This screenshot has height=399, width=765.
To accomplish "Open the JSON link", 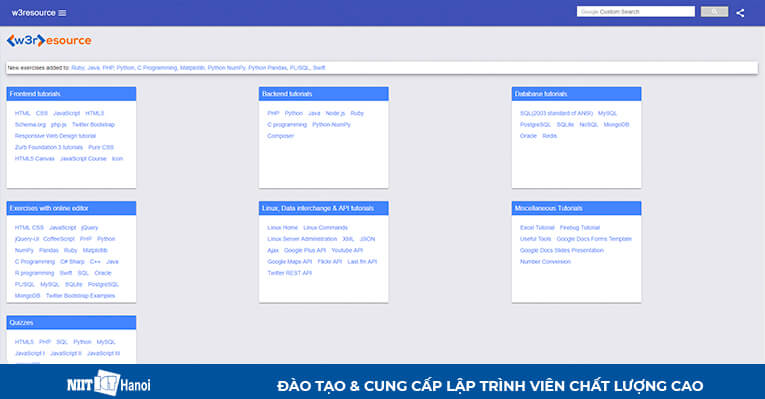I will pyautogui.click(x=367, y=239).
